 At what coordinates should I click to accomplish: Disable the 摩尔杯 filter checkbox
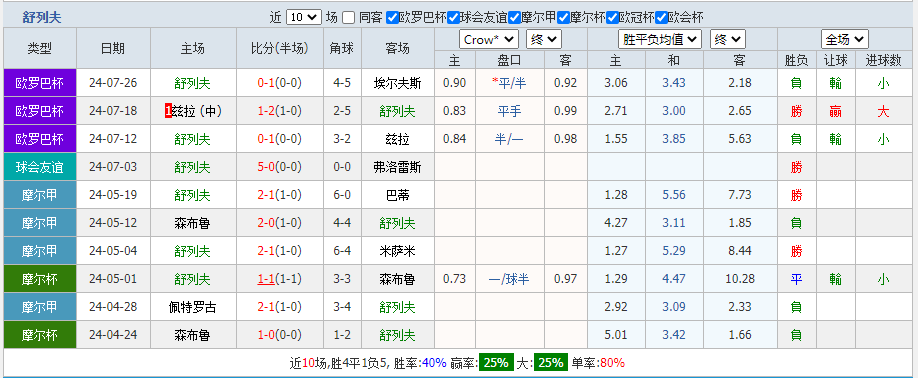[x=564, y=18]
